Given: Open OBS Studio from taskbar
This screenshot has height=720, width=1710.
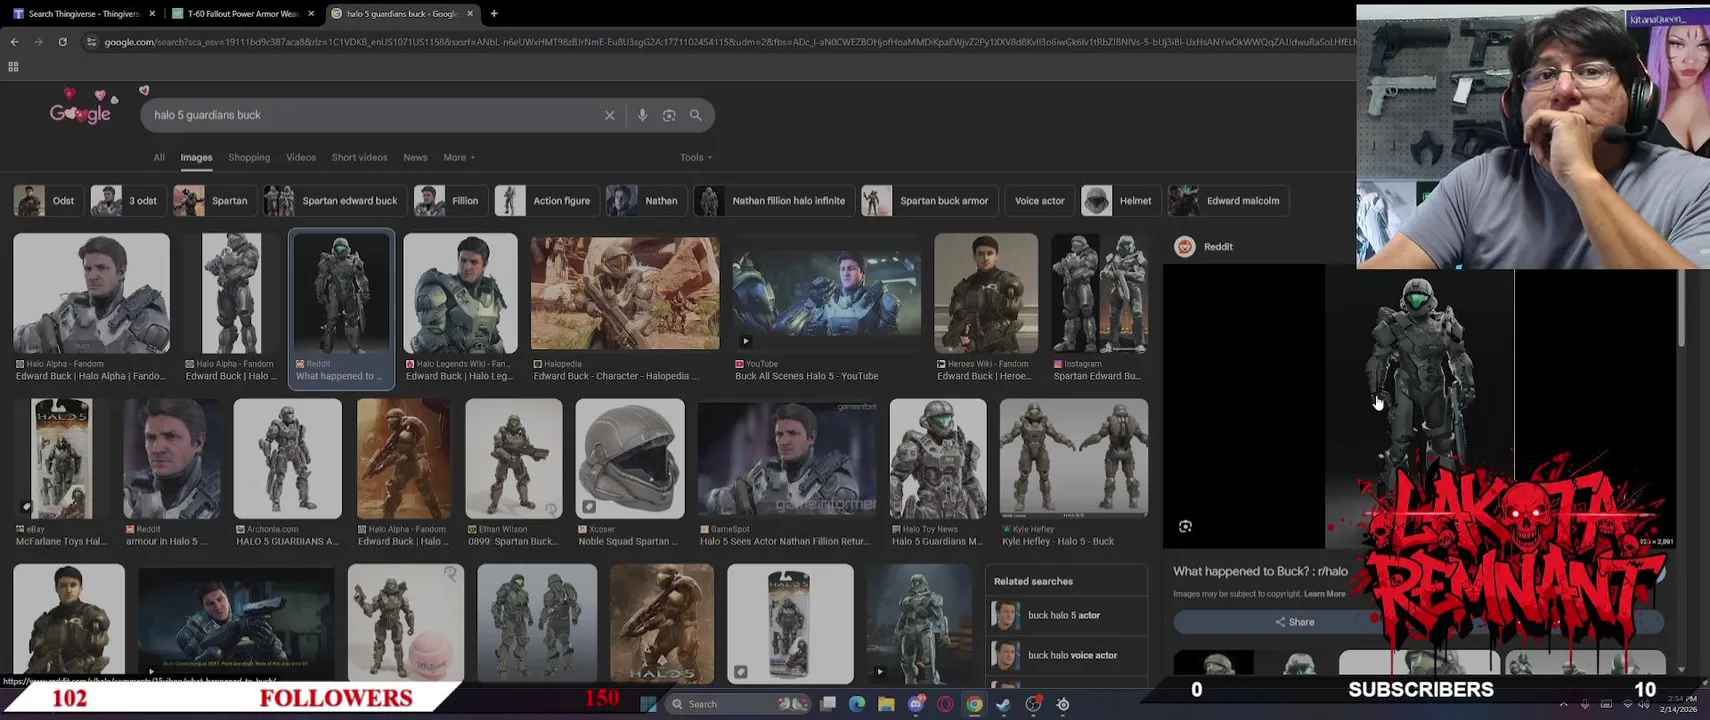Looking at the screenshot, I should pos(1033,704).
